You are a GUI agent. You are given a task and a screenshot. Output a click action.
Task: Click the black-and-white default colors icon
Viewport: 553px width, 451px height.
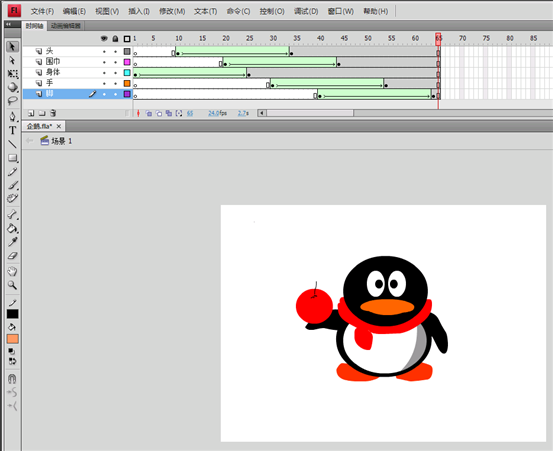tap(12, 351)
